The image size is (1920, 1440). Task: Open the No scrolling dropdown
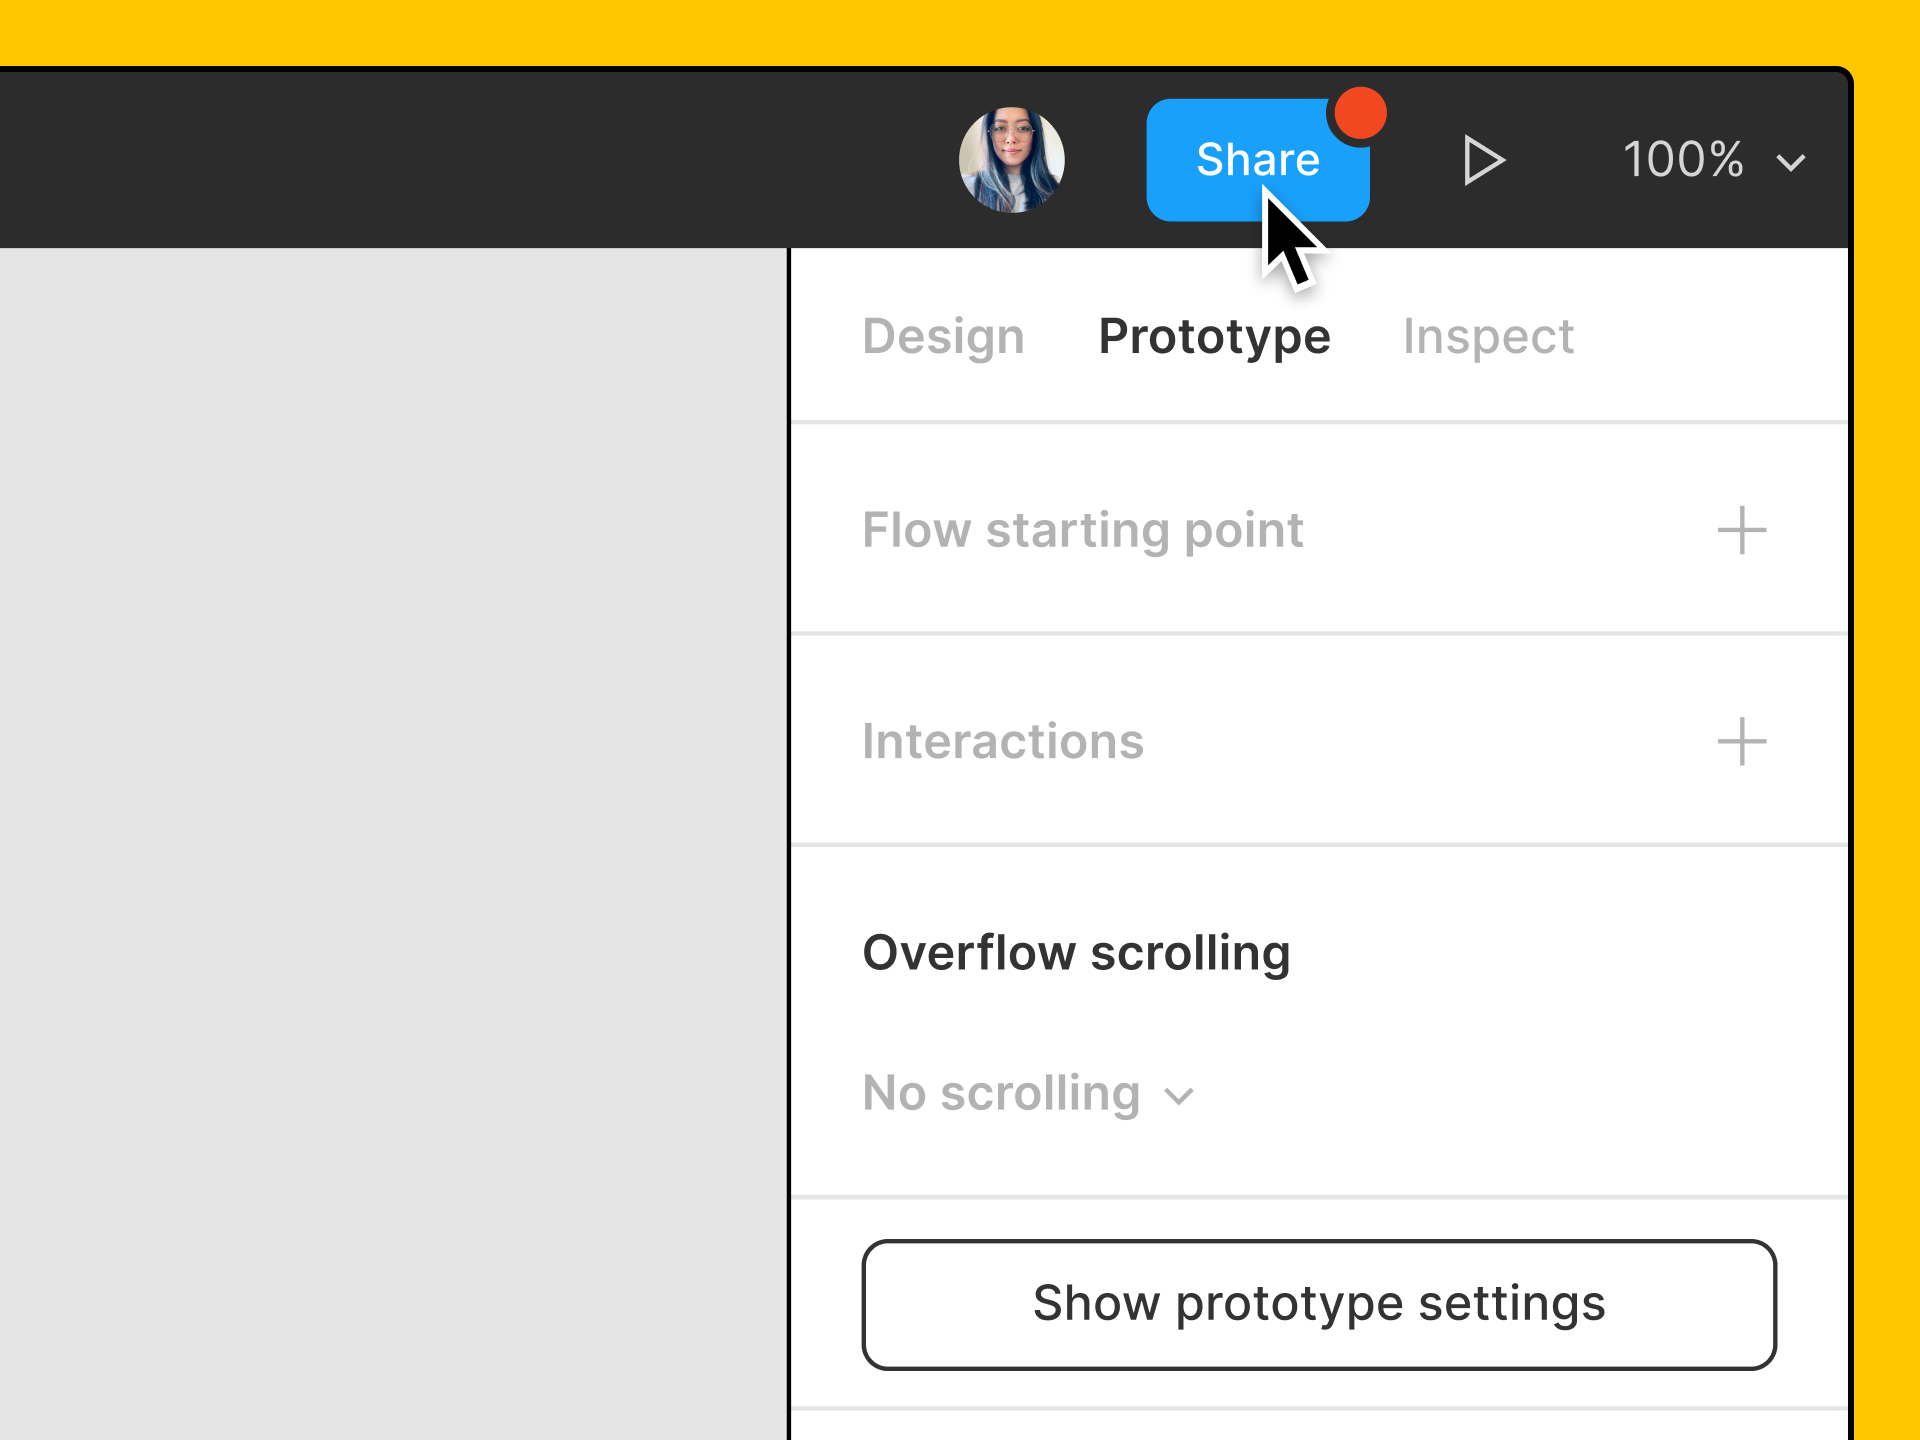pyautogui.click(x=1028, y=1093)
